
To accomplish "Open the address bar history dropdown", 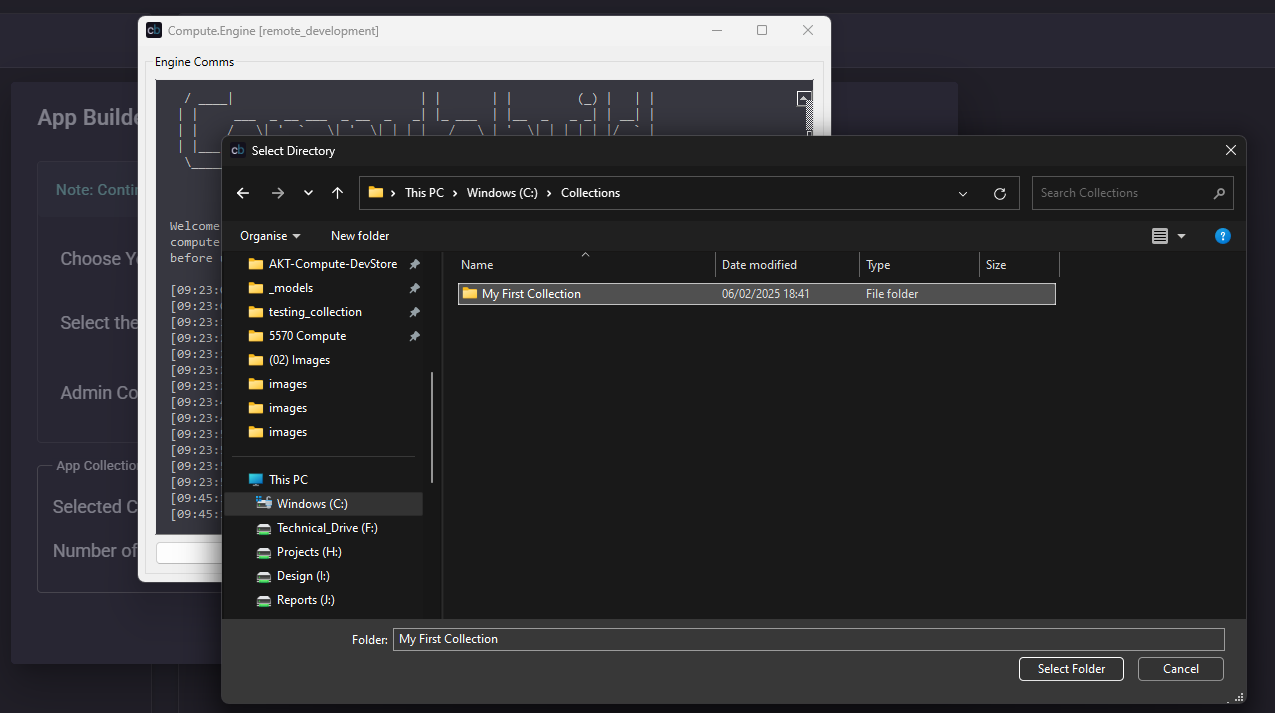I will (962, 192).
